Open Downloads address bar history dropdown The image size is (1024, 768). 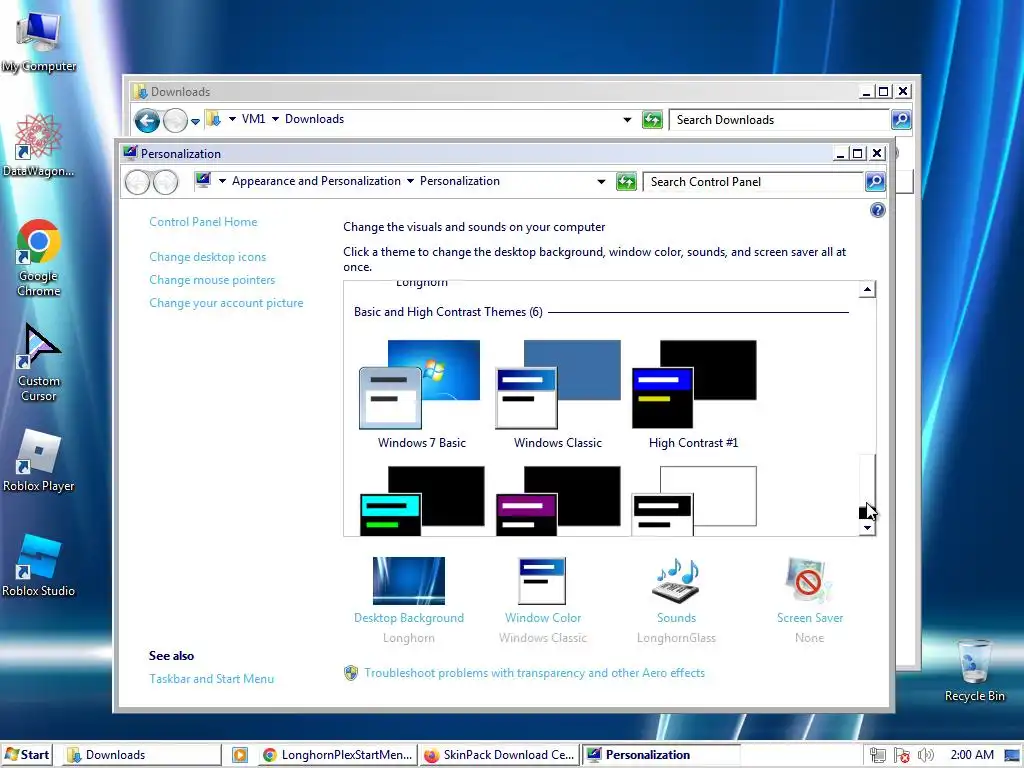pyautogui.click(x=627, y=120)
